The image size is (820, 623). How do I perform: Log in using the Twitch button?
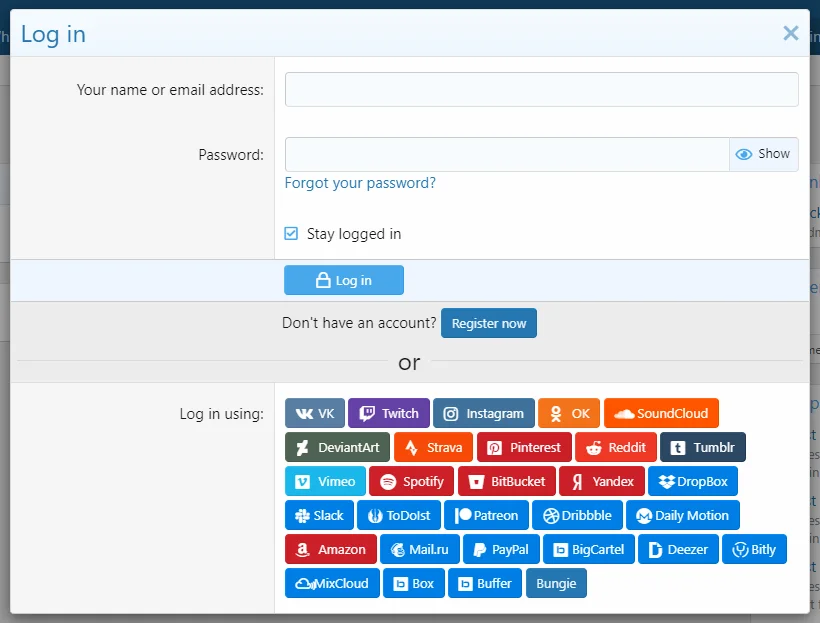click(x=389, y=413)
